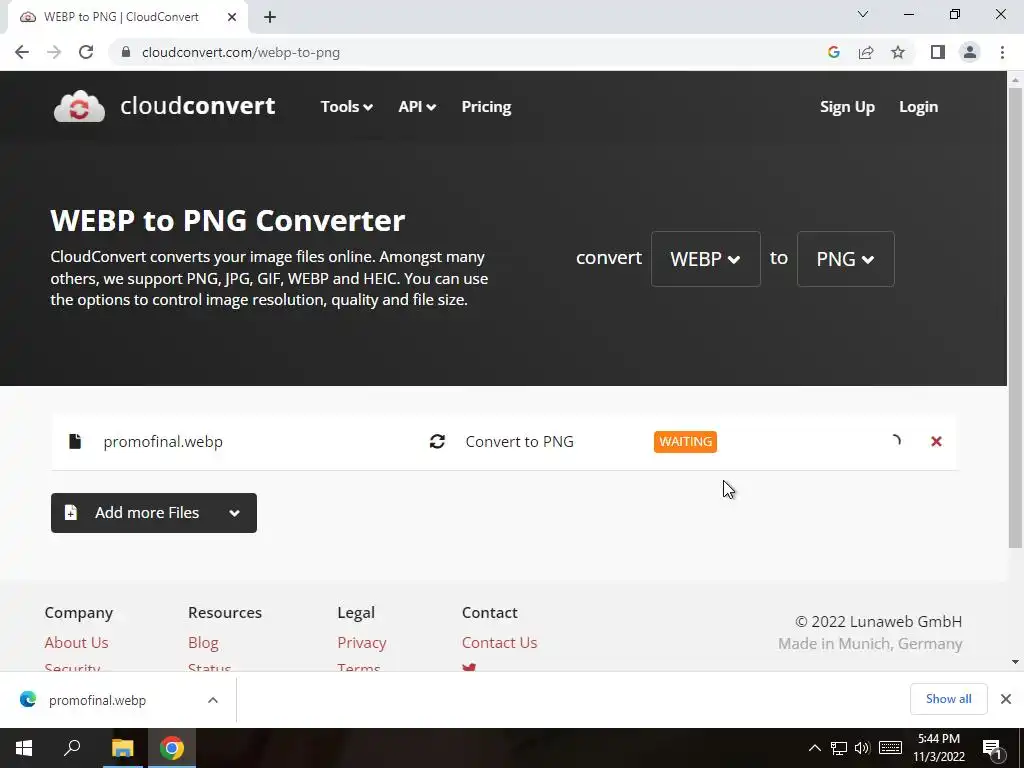Reload the page with the refresh icon
Screen dimensions: 1024x768
tap(86, 52)
